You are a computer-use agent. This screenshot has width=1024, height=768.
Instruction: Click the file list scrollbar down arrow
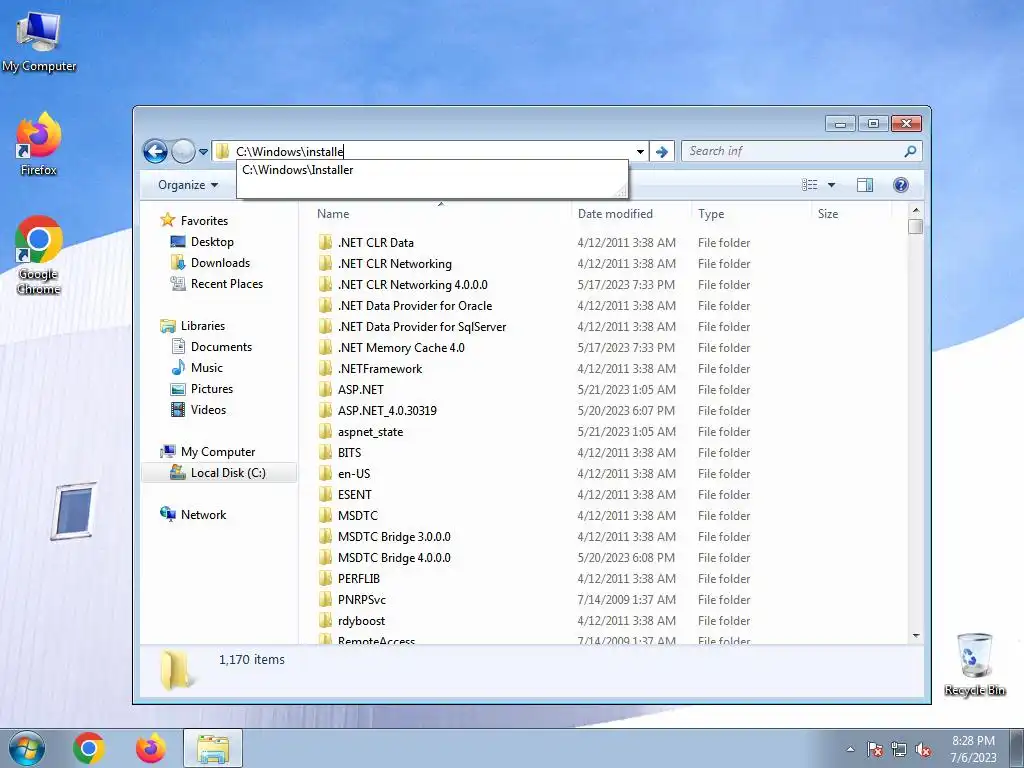pyautogui.click(x=916, y=635)
